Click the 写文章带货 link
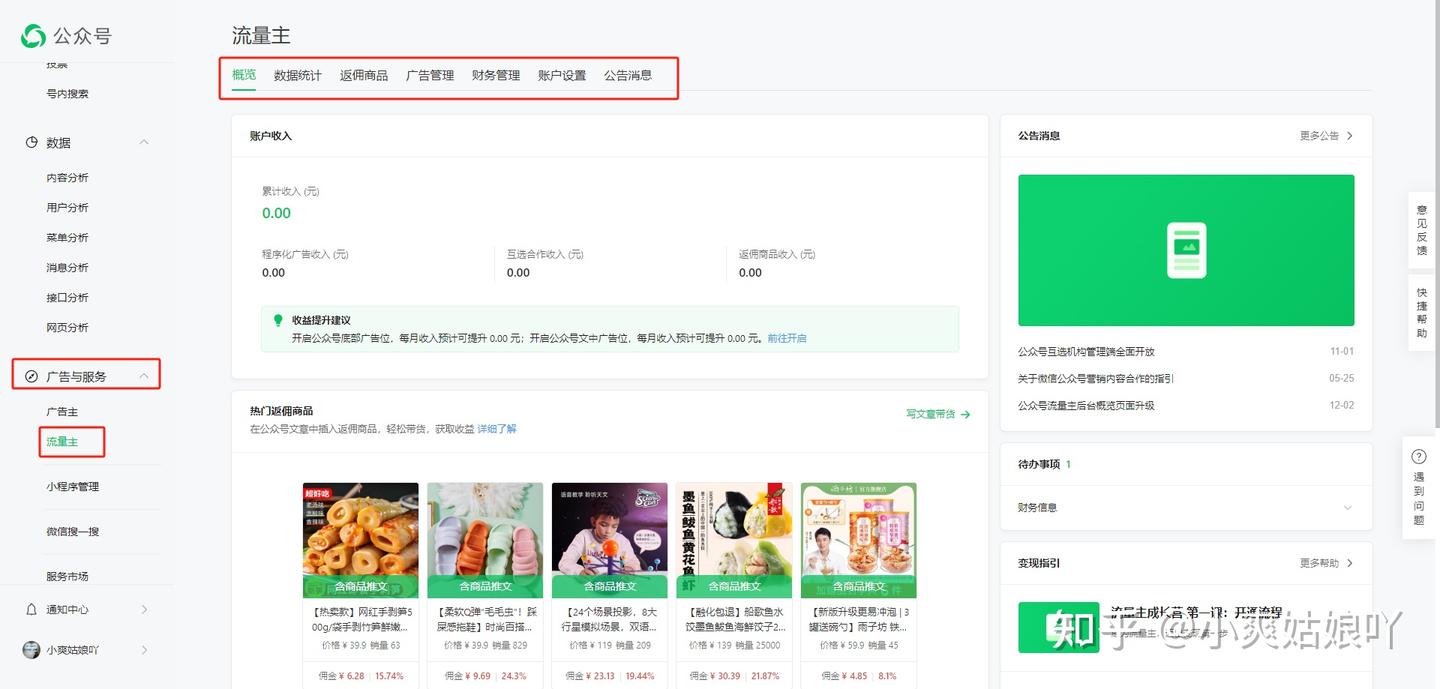 [x=931, y=414]
